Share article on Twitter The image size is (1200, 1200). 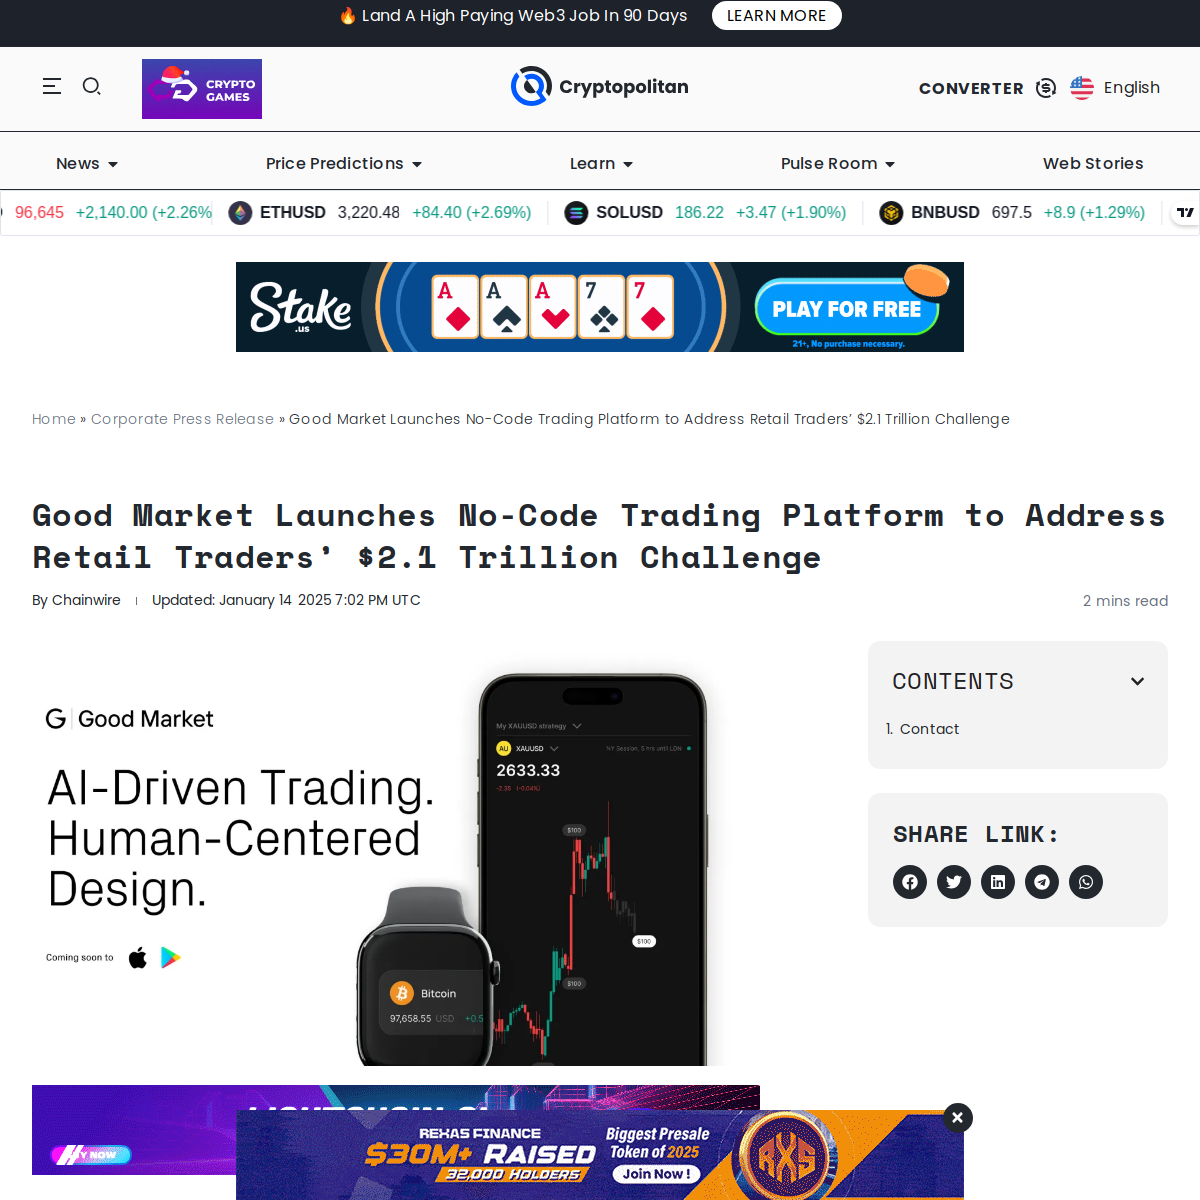[x=954, y=882]
